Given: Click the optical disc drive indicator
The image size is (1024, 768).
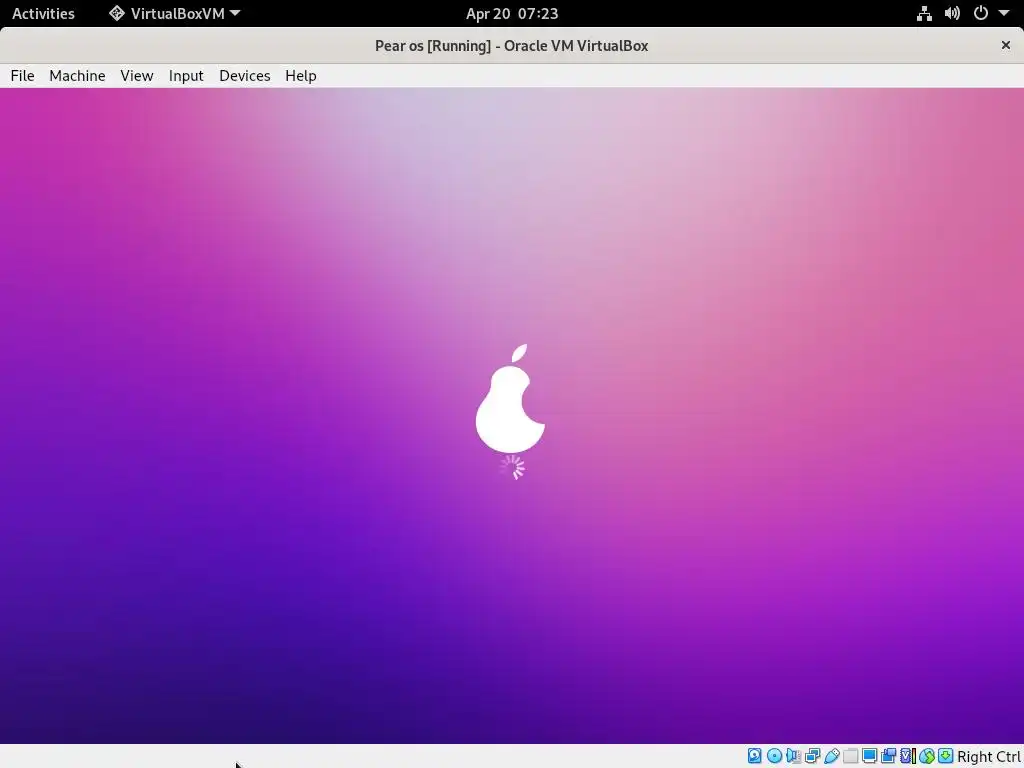Looking at the screenshot, I should coord(775,756).
